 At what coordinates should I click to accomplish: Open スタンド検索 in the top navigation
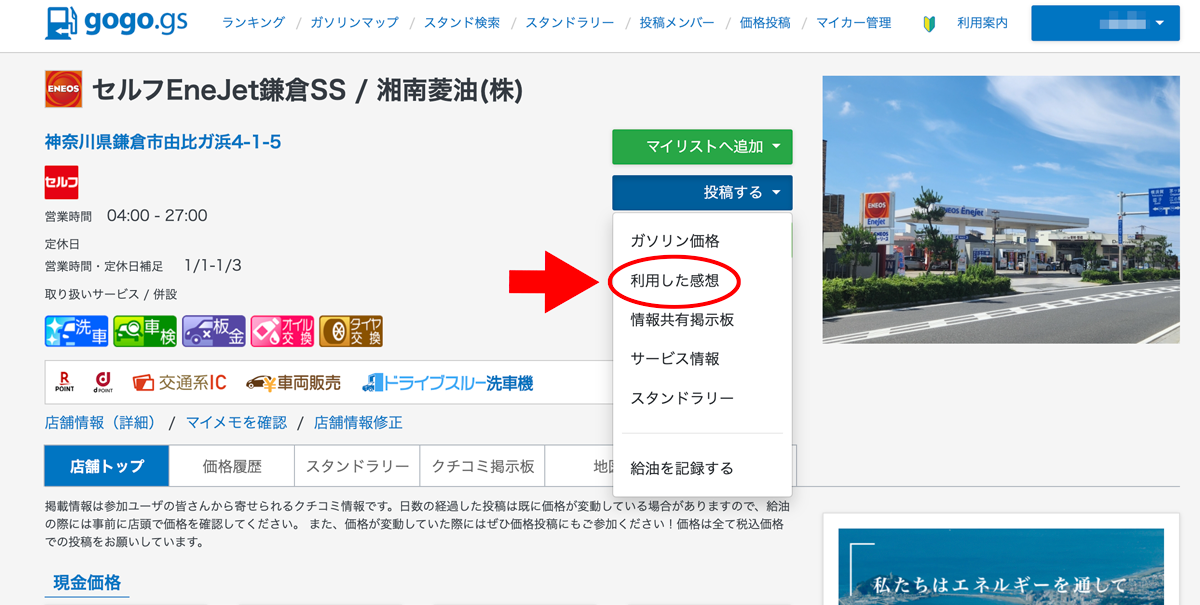point(461,23)
